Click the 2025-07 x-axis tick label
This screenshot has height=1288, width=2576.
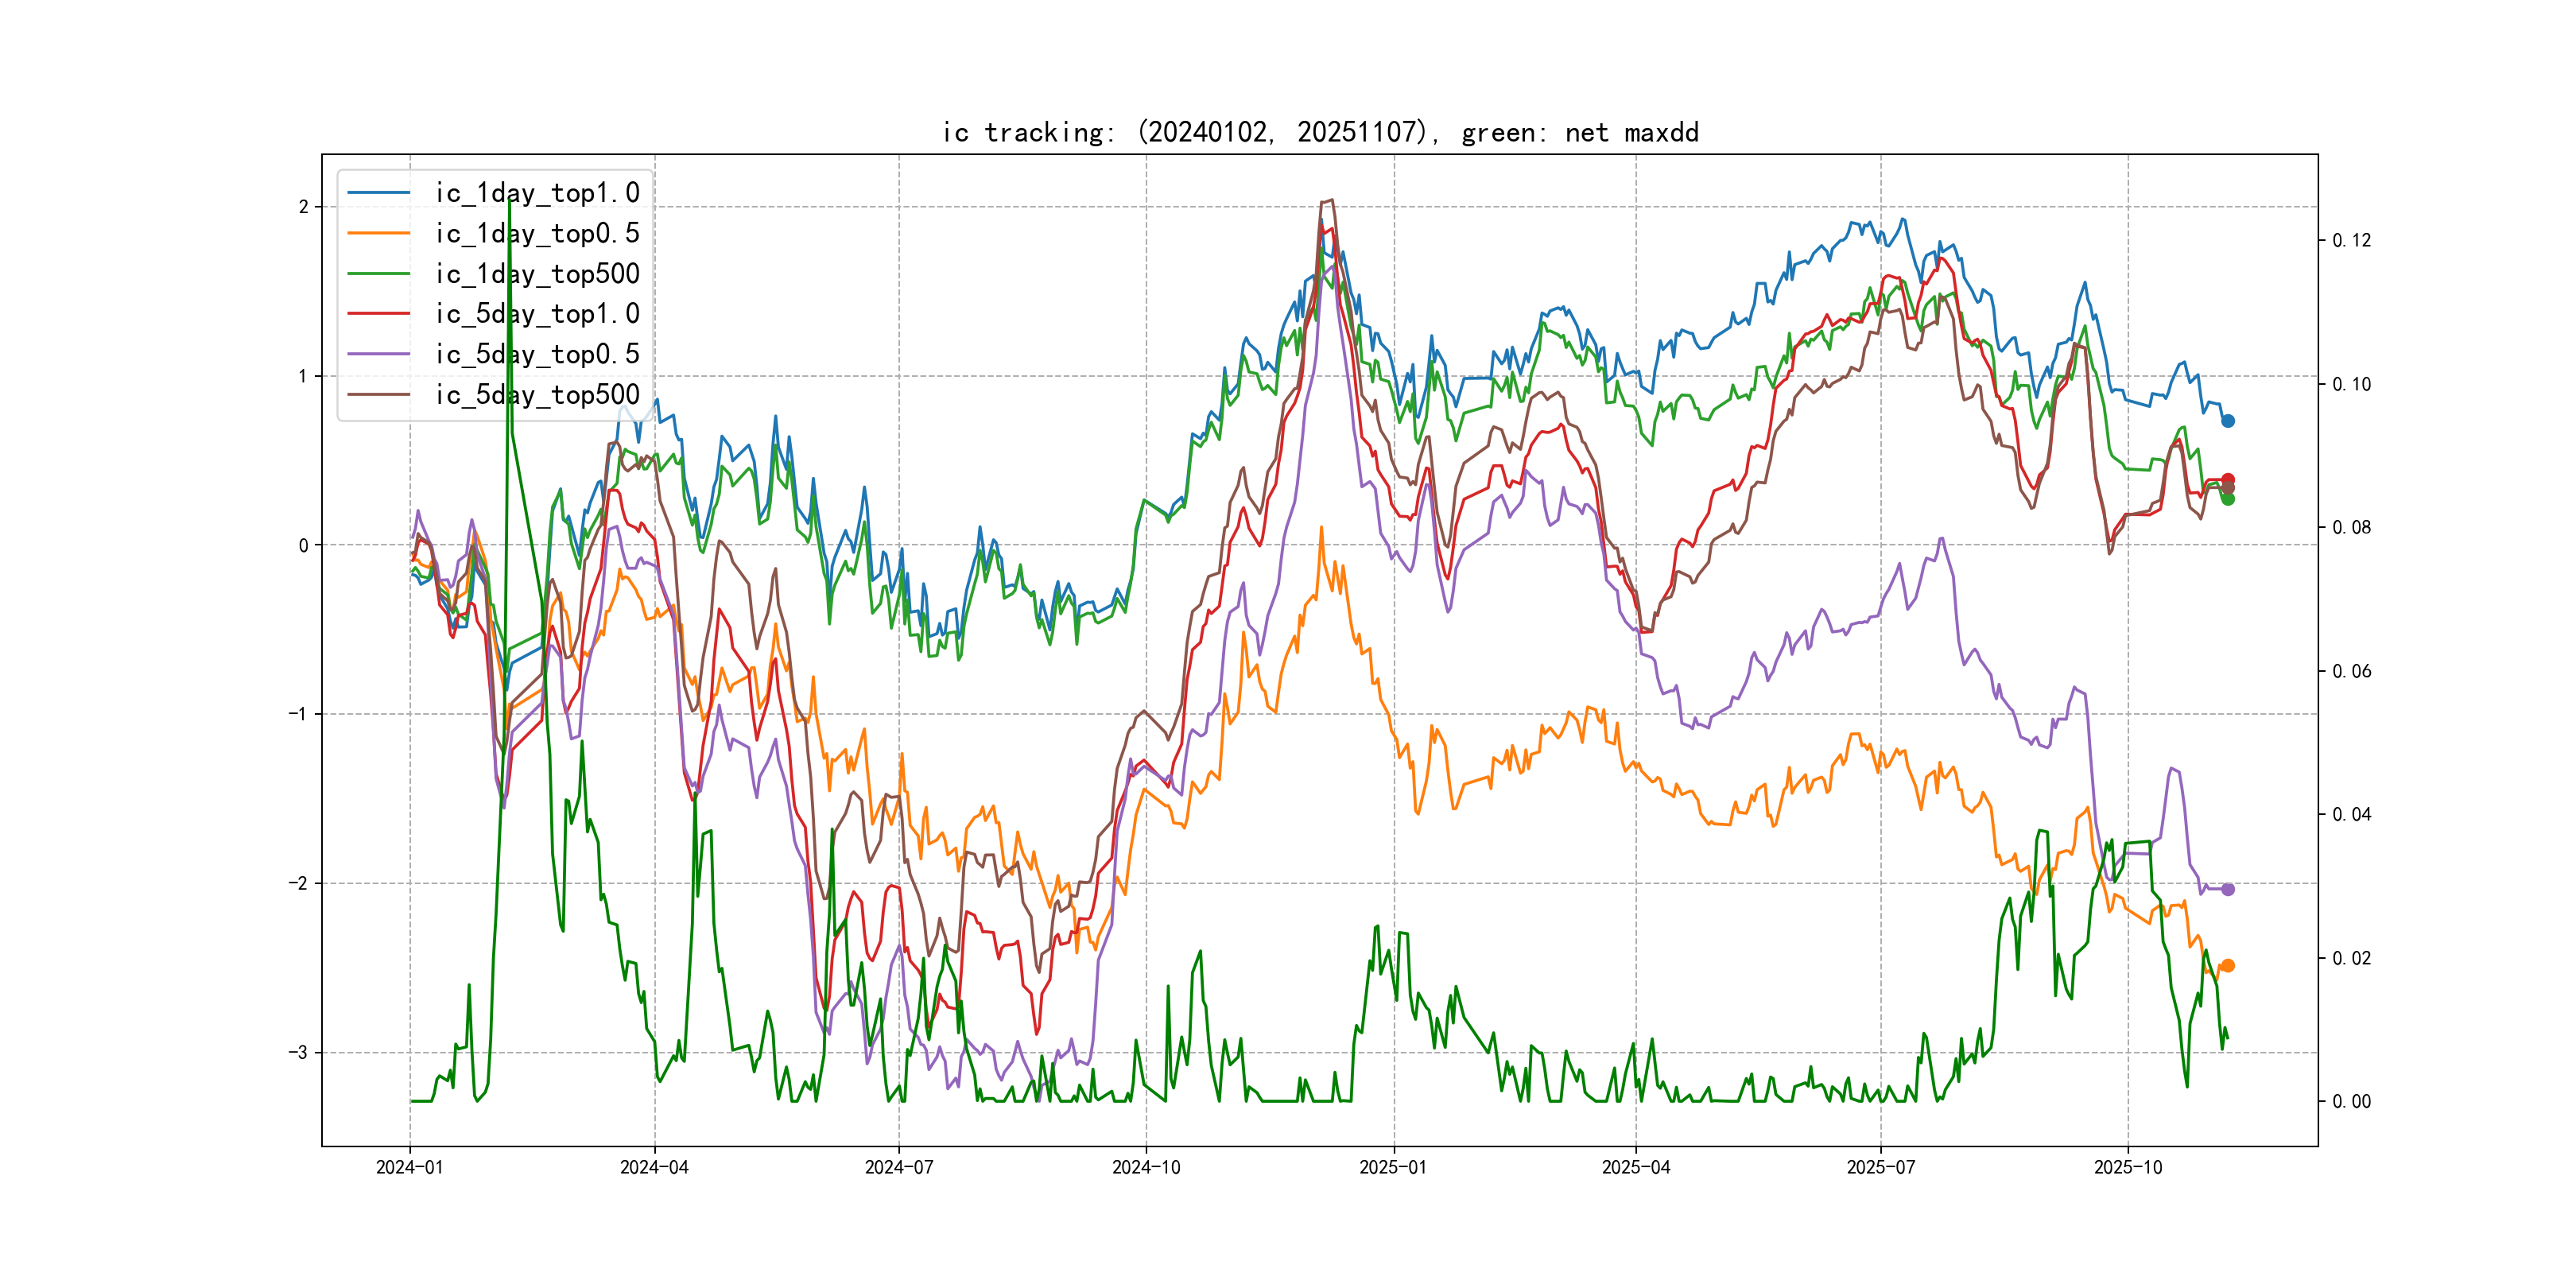click(x=1880, y=1167)
